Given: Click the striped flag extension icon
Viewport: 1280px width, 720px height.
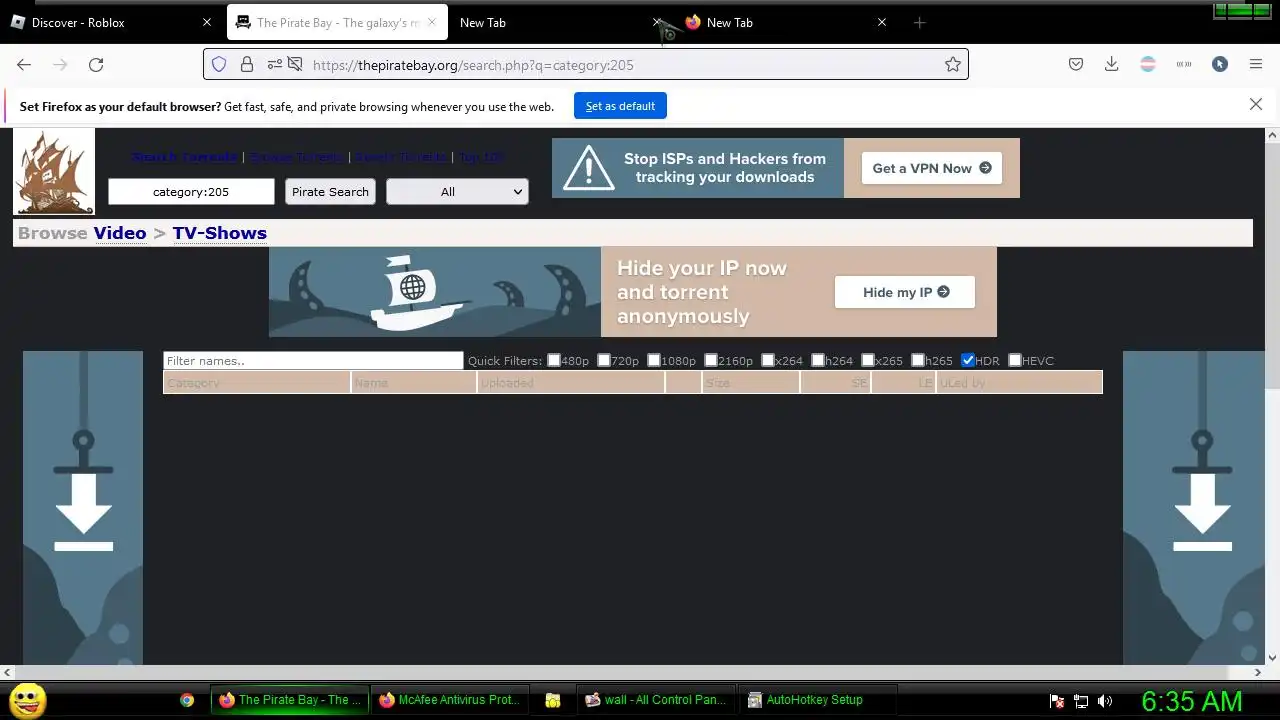Looking at the screenshot, I should tap(1148, 64).
